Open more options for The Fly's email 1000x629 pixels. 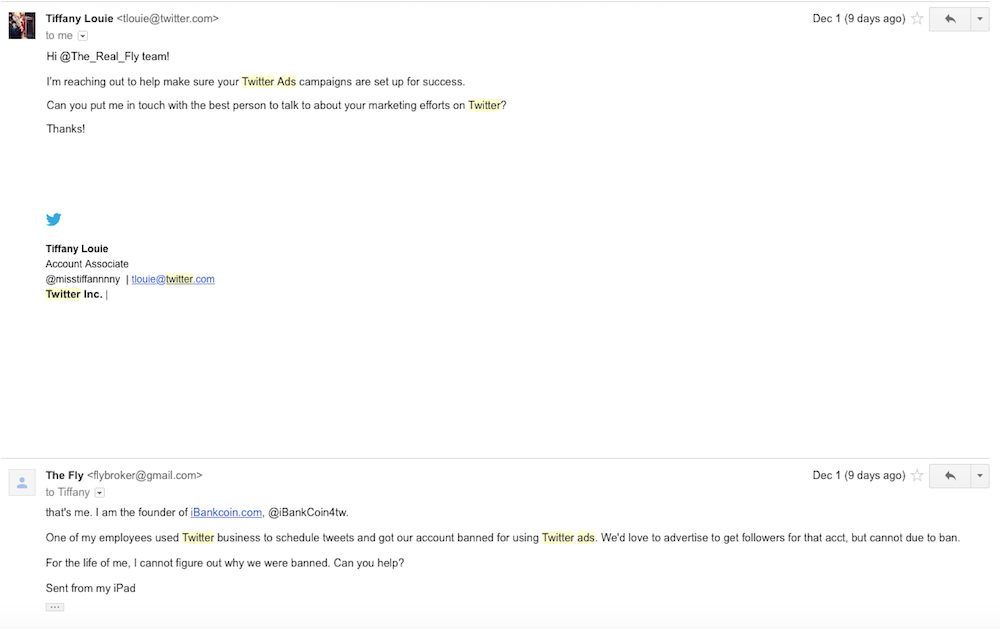coord(980,476)
